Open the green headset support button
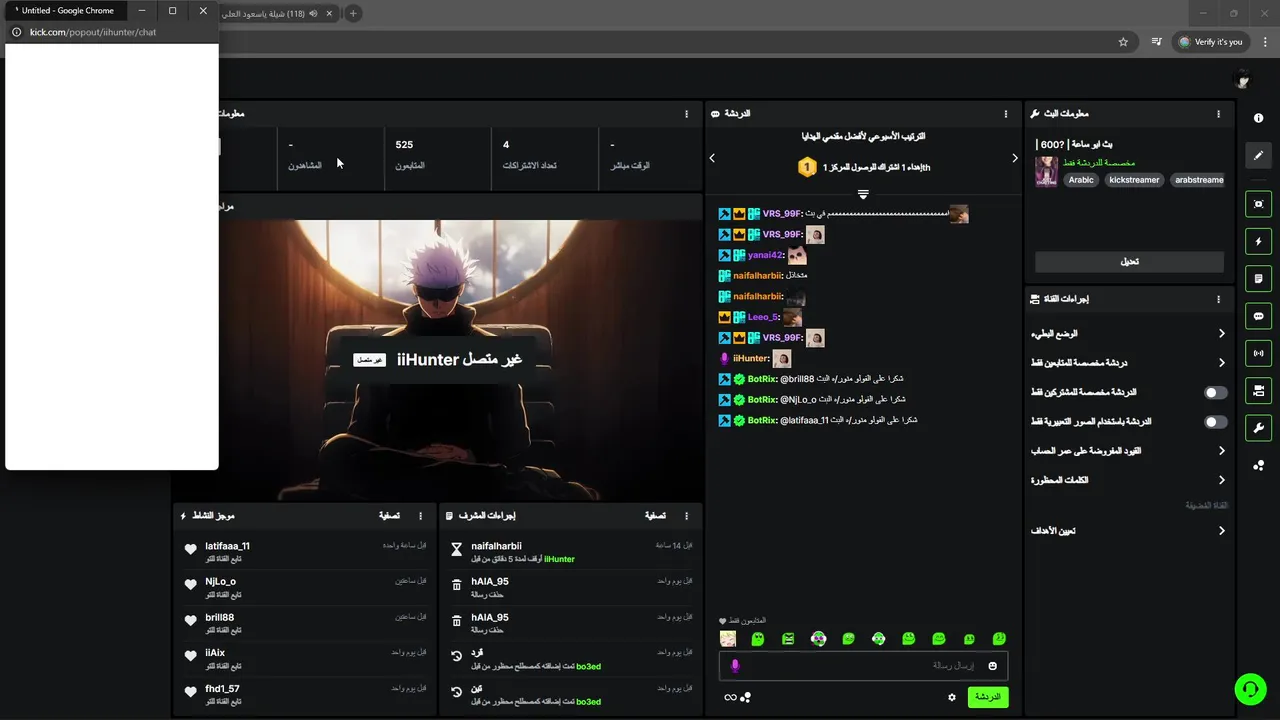 coord(1249,688)
